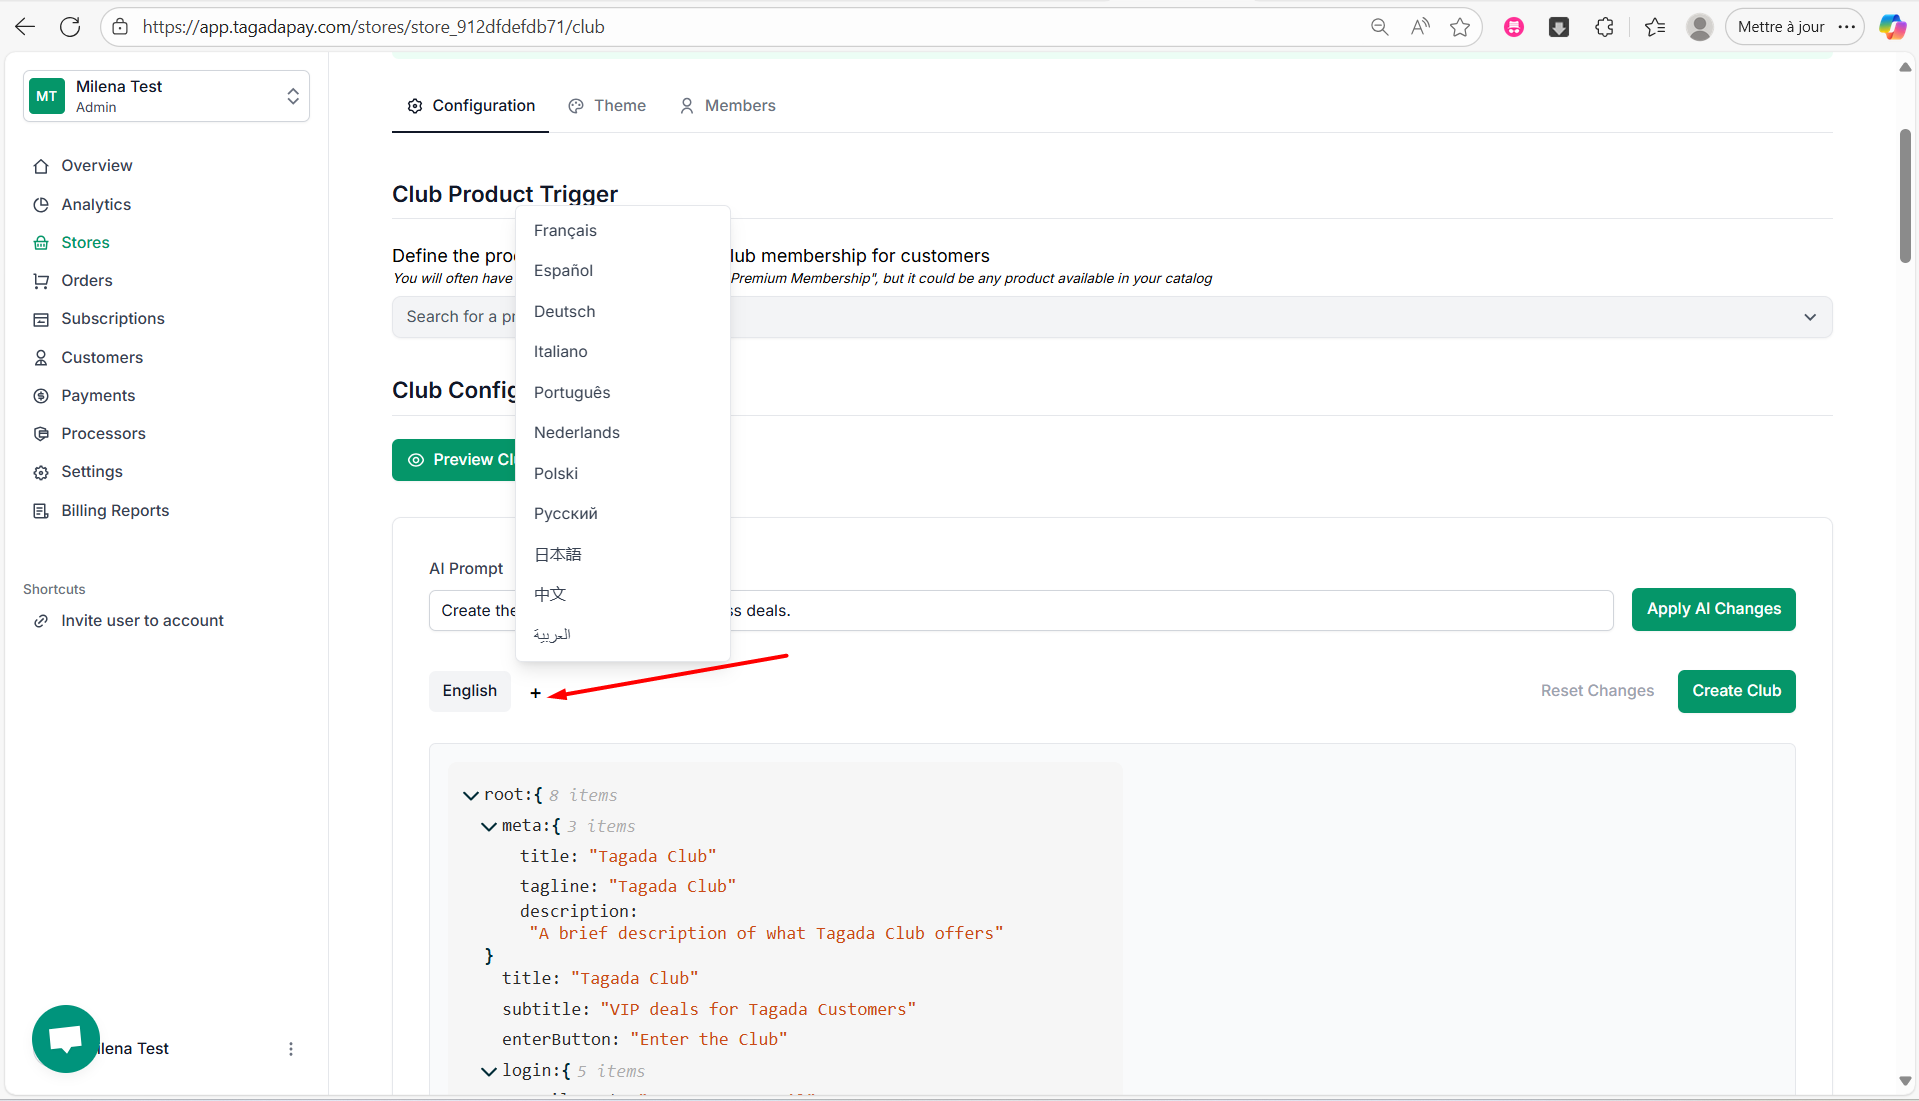The width and height of the screenshot is (1919, 1101).
Task: Click the "Tagada Club" title value in meta
Action: [652, 857]
